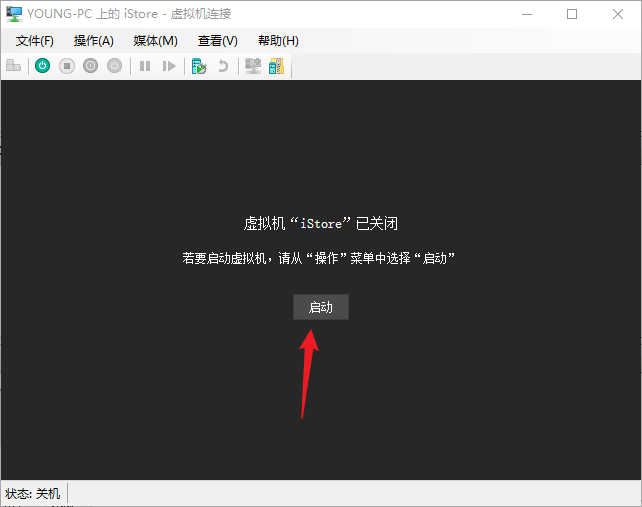
Task: Click the 若要启动虚拟机 instruction text
Action: [319, 258]
